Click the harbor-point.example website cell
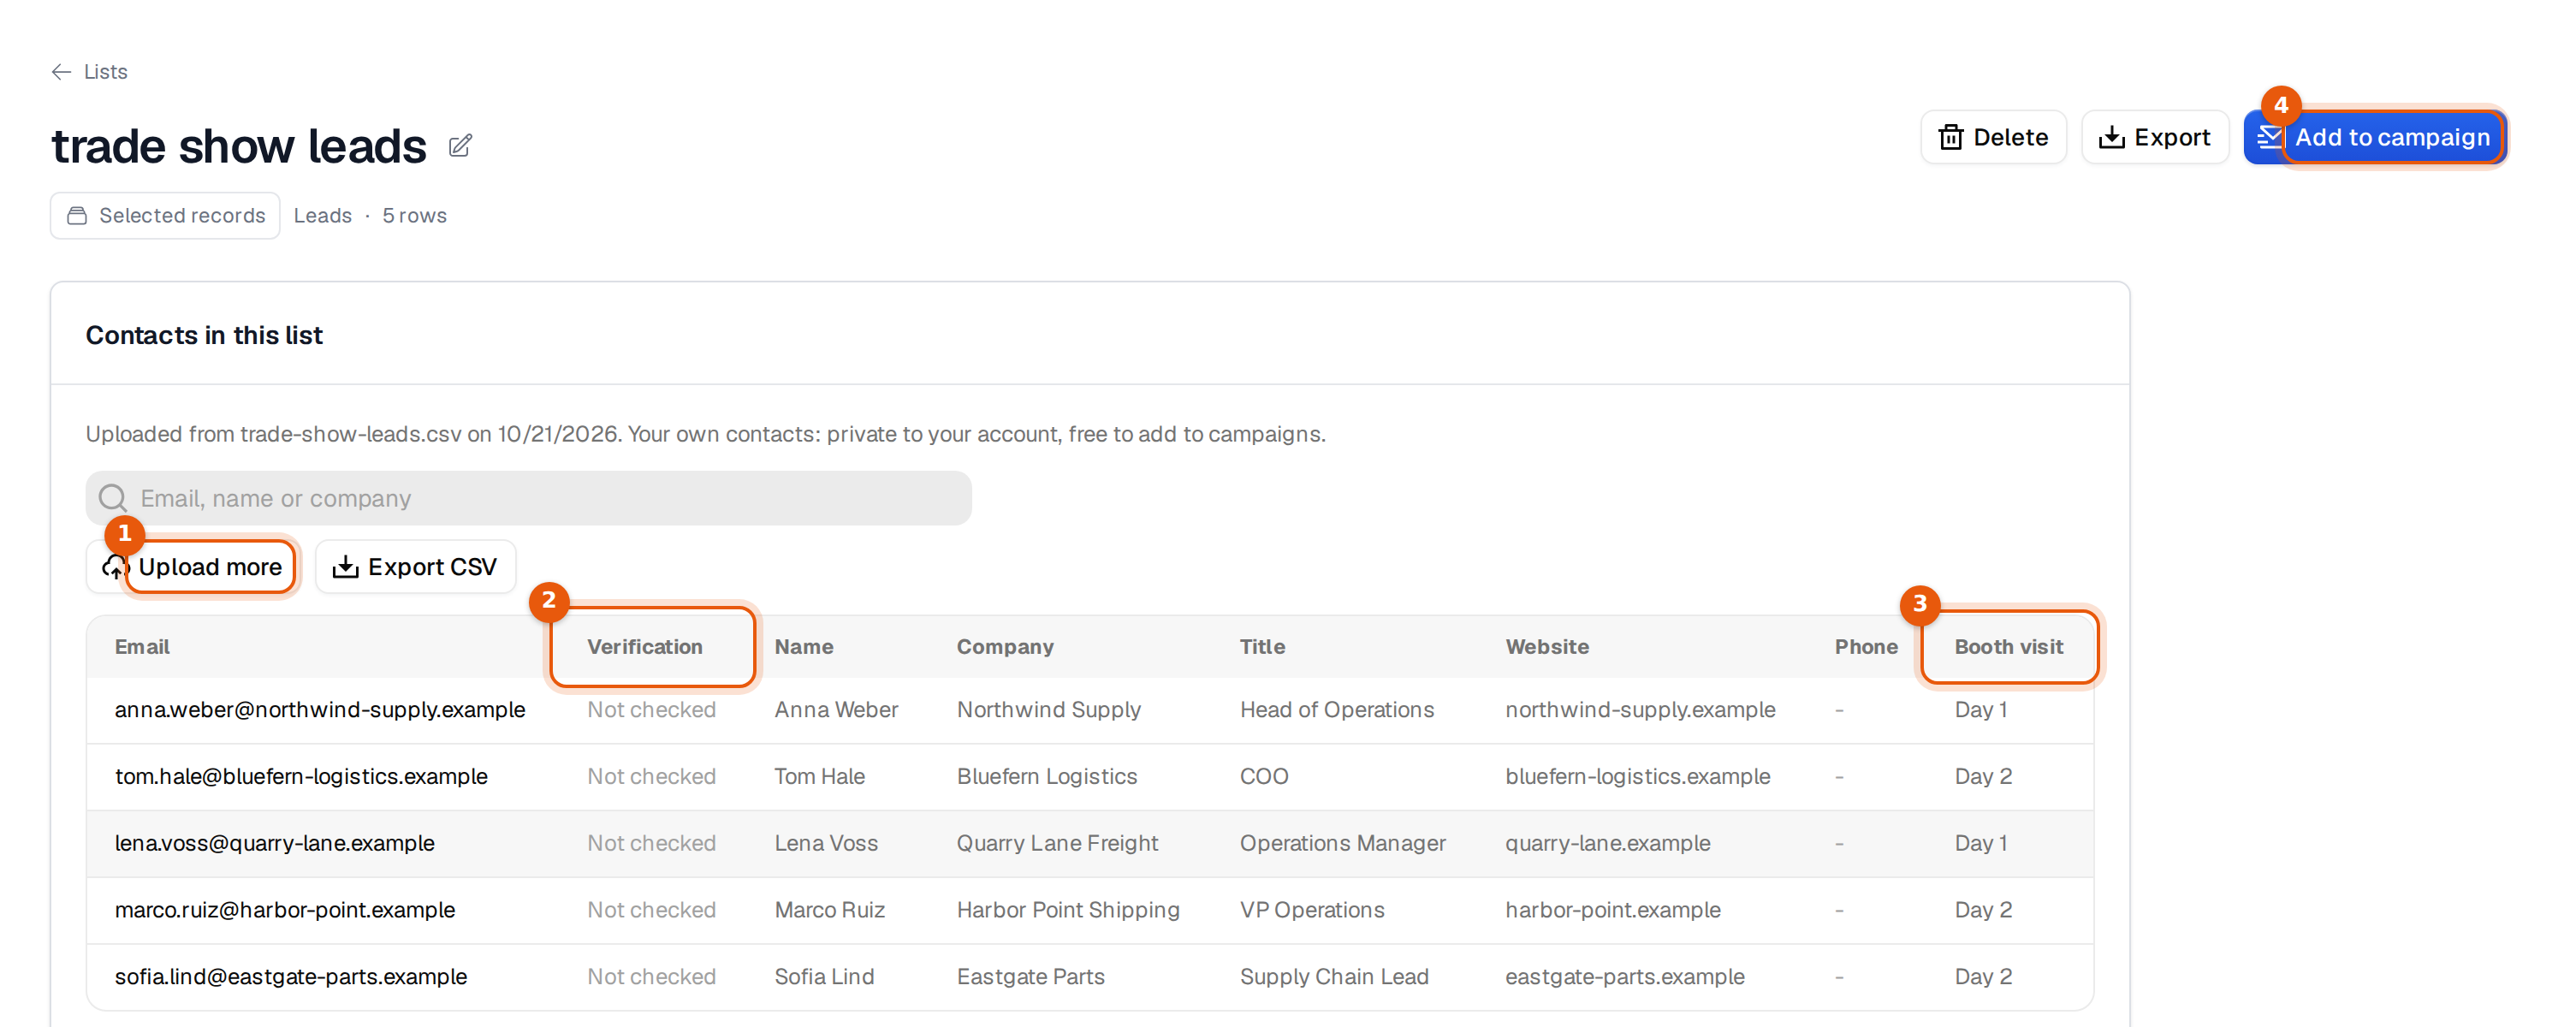The image size is (2576, 1027). 1613,910
